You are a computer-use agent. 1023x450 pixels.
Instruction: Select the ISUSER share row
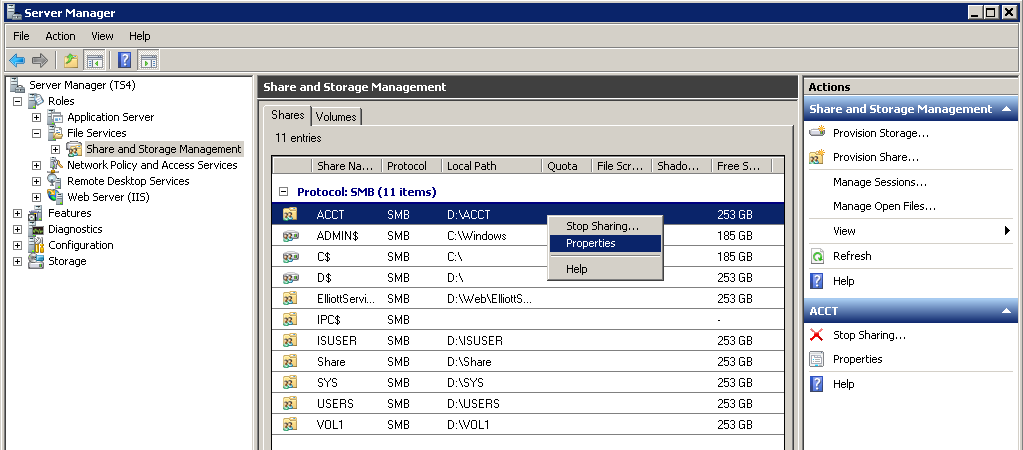point(528,340)
